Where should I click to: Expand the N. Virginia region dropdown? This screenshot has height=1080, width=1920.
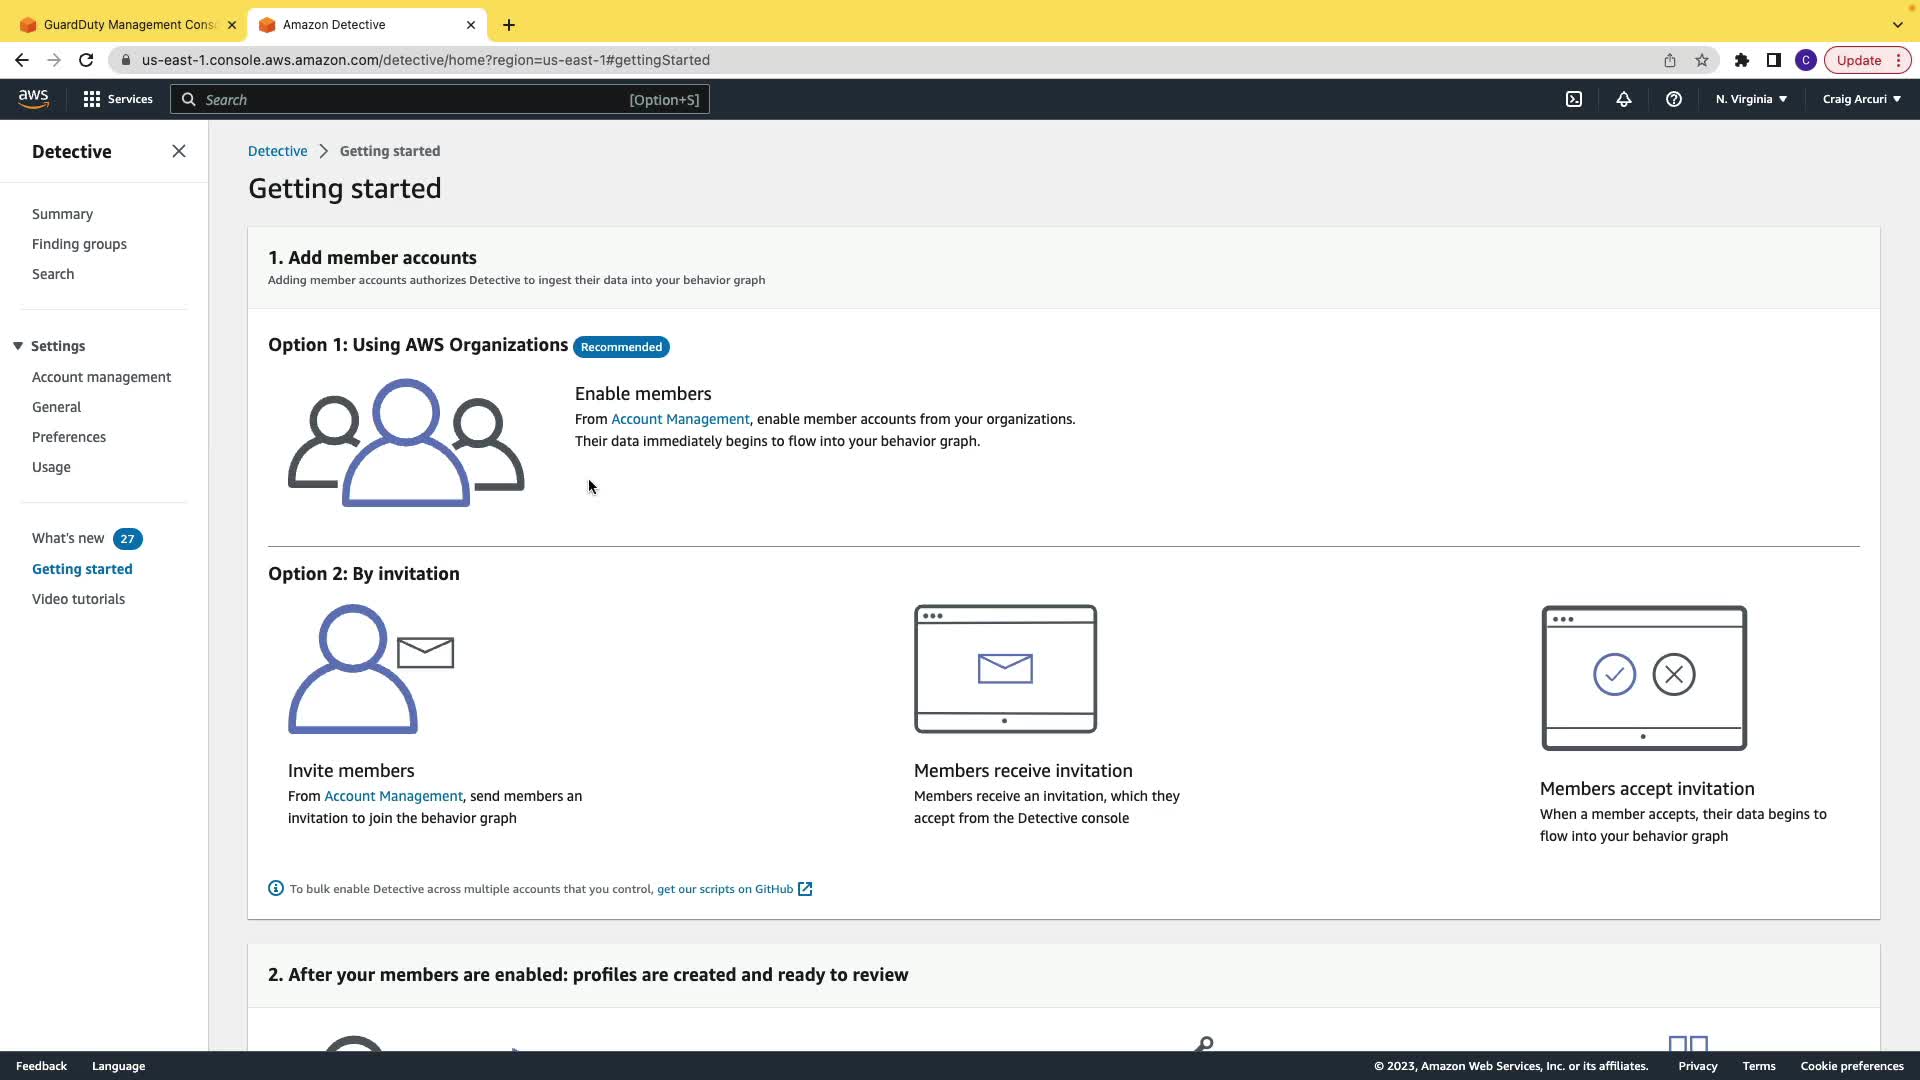point(1751,99)
